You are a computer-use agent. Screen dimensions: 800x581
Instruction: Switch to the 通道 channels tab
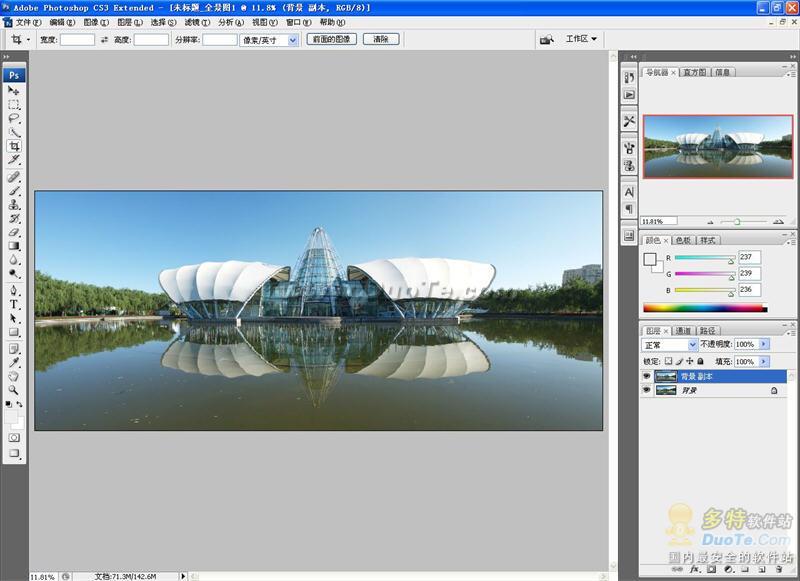pyautogui.click(x=684, y=330)
